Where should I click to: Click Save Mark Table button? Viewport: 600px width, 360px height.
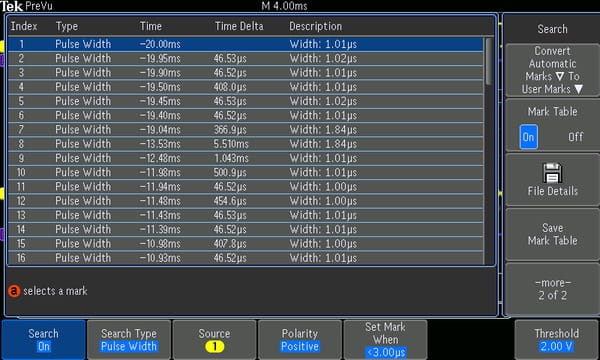(553, 234)
